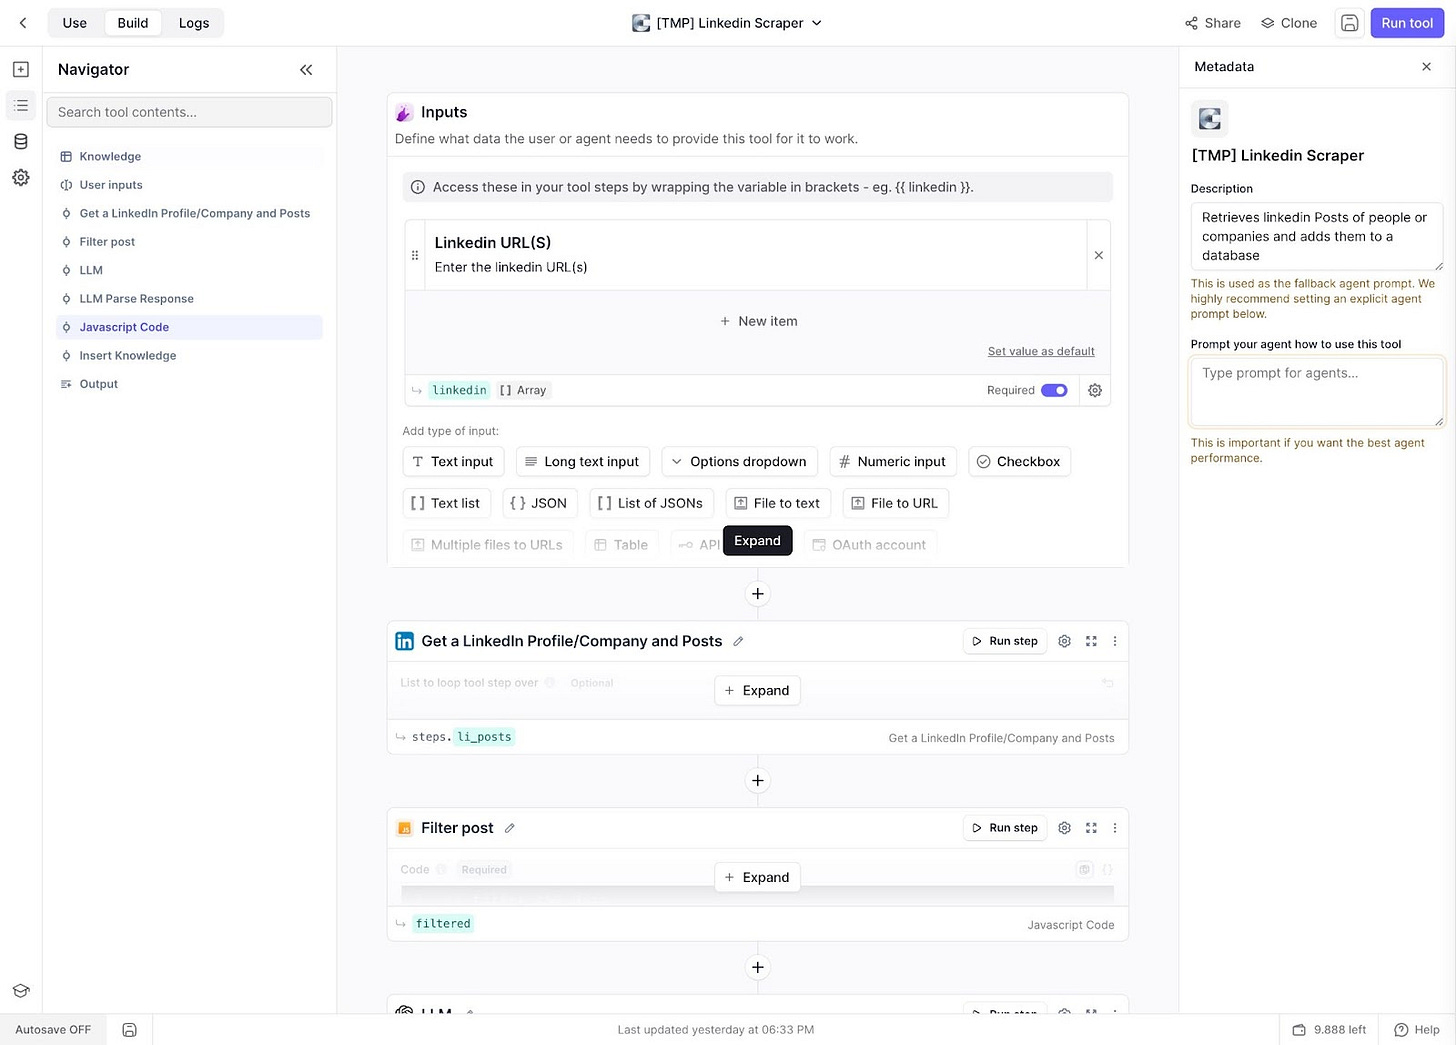Click the Description text box in Metadata
This screenshot has height=1045, width=1456.
[1316, 236]
